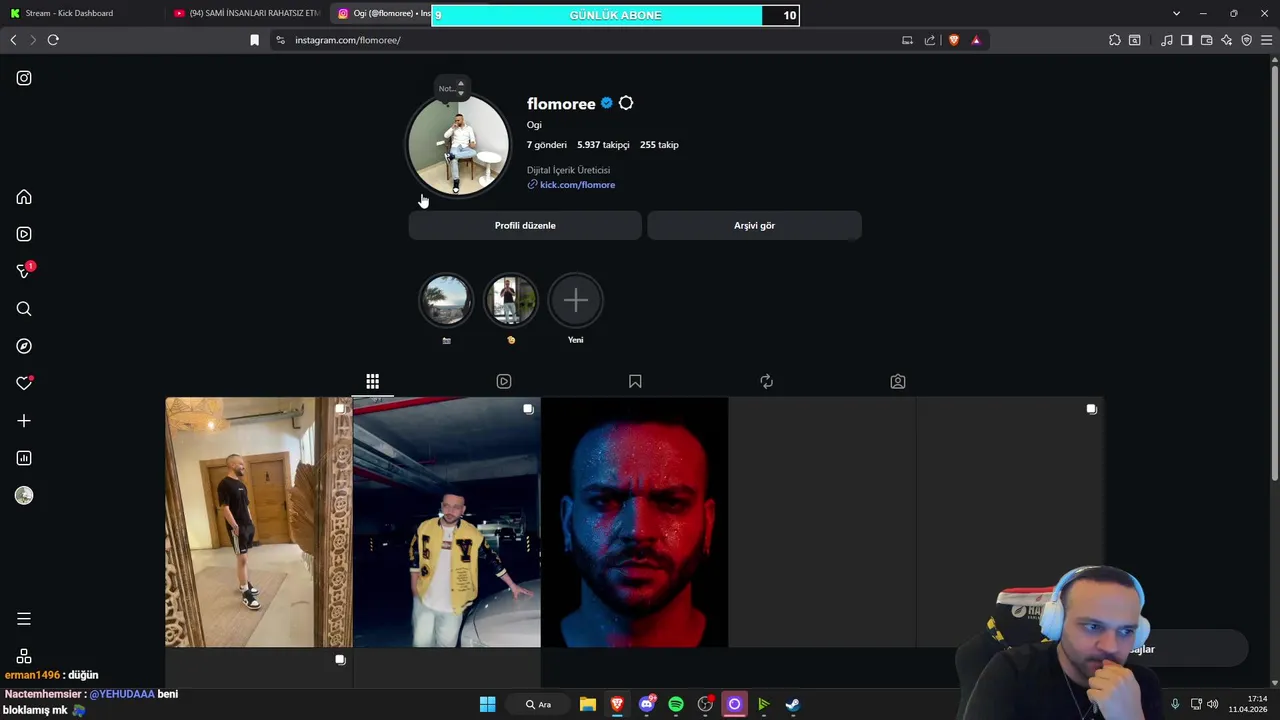Click Arşivi gör button
This screenshot has height=720, width=1280.
(x=754, y=225)
